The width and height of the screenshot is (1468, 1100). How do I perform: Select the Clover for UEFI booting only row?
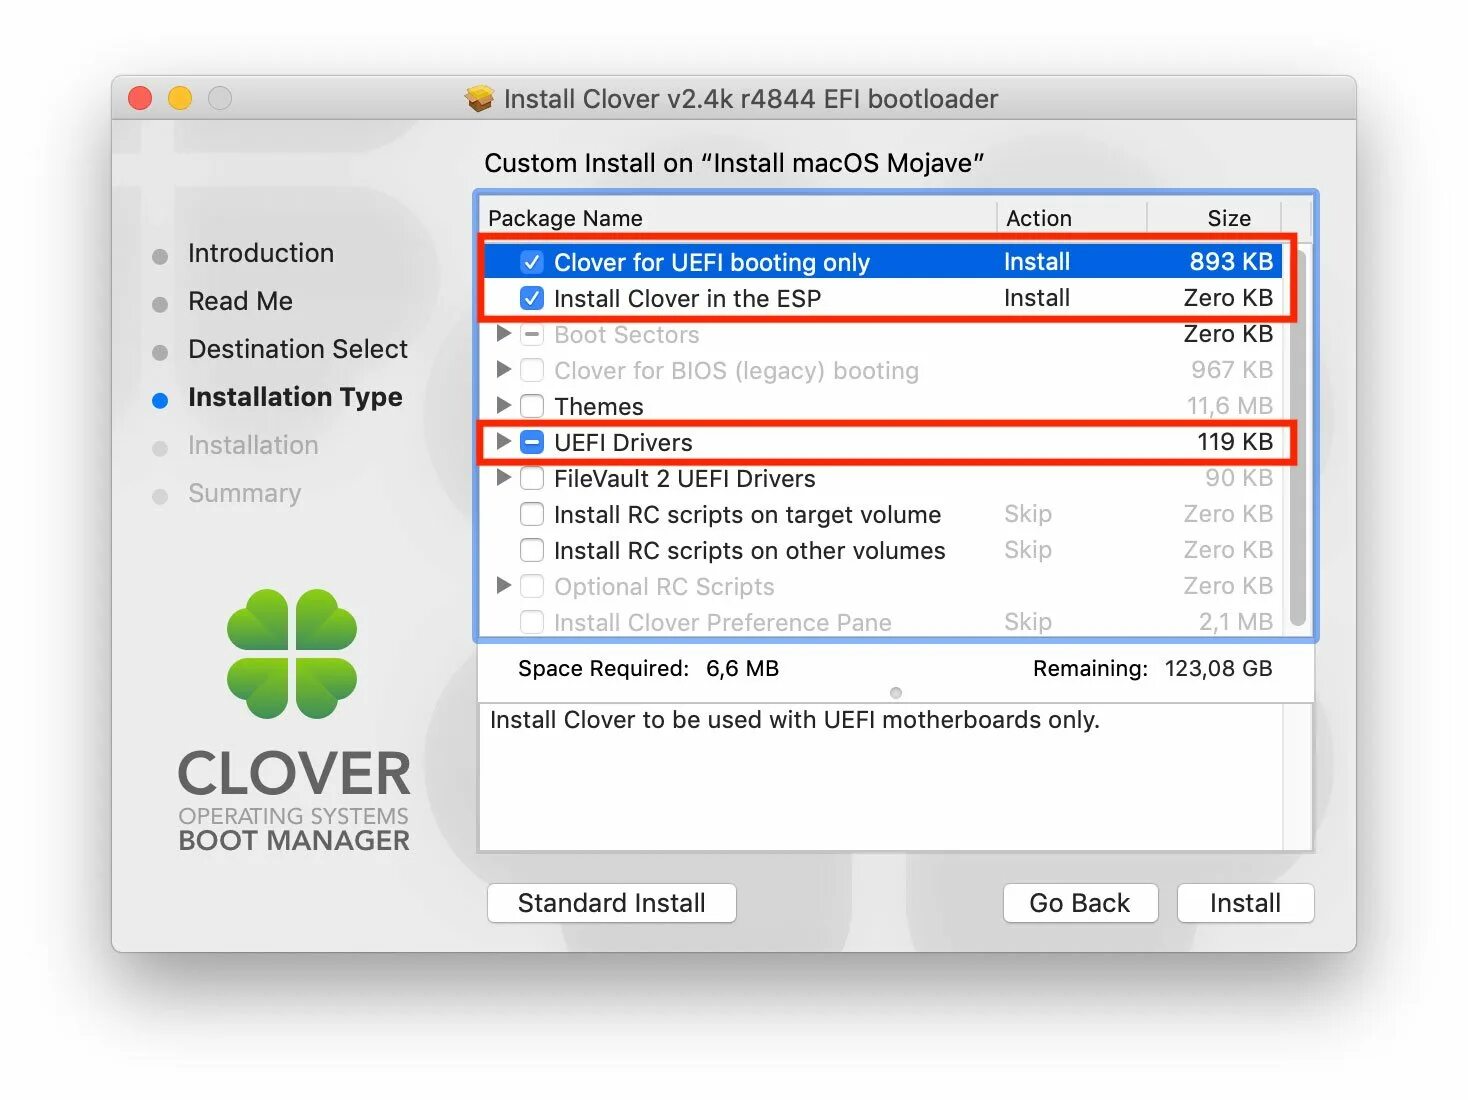point(882,262)
